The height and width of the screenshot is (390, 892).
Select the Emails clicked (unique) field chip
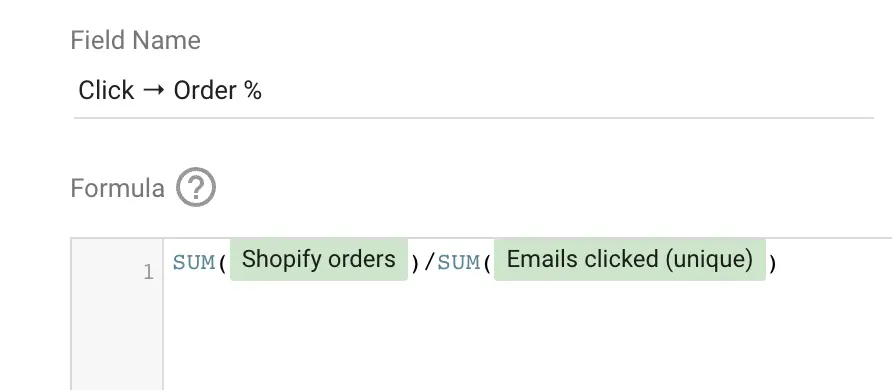pos(630,259)
